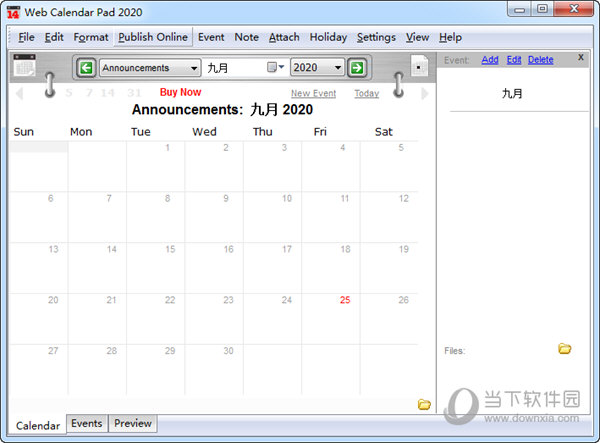Switch to the Calendar tab
Screen dimensions: 600x443
click(38, 425)
